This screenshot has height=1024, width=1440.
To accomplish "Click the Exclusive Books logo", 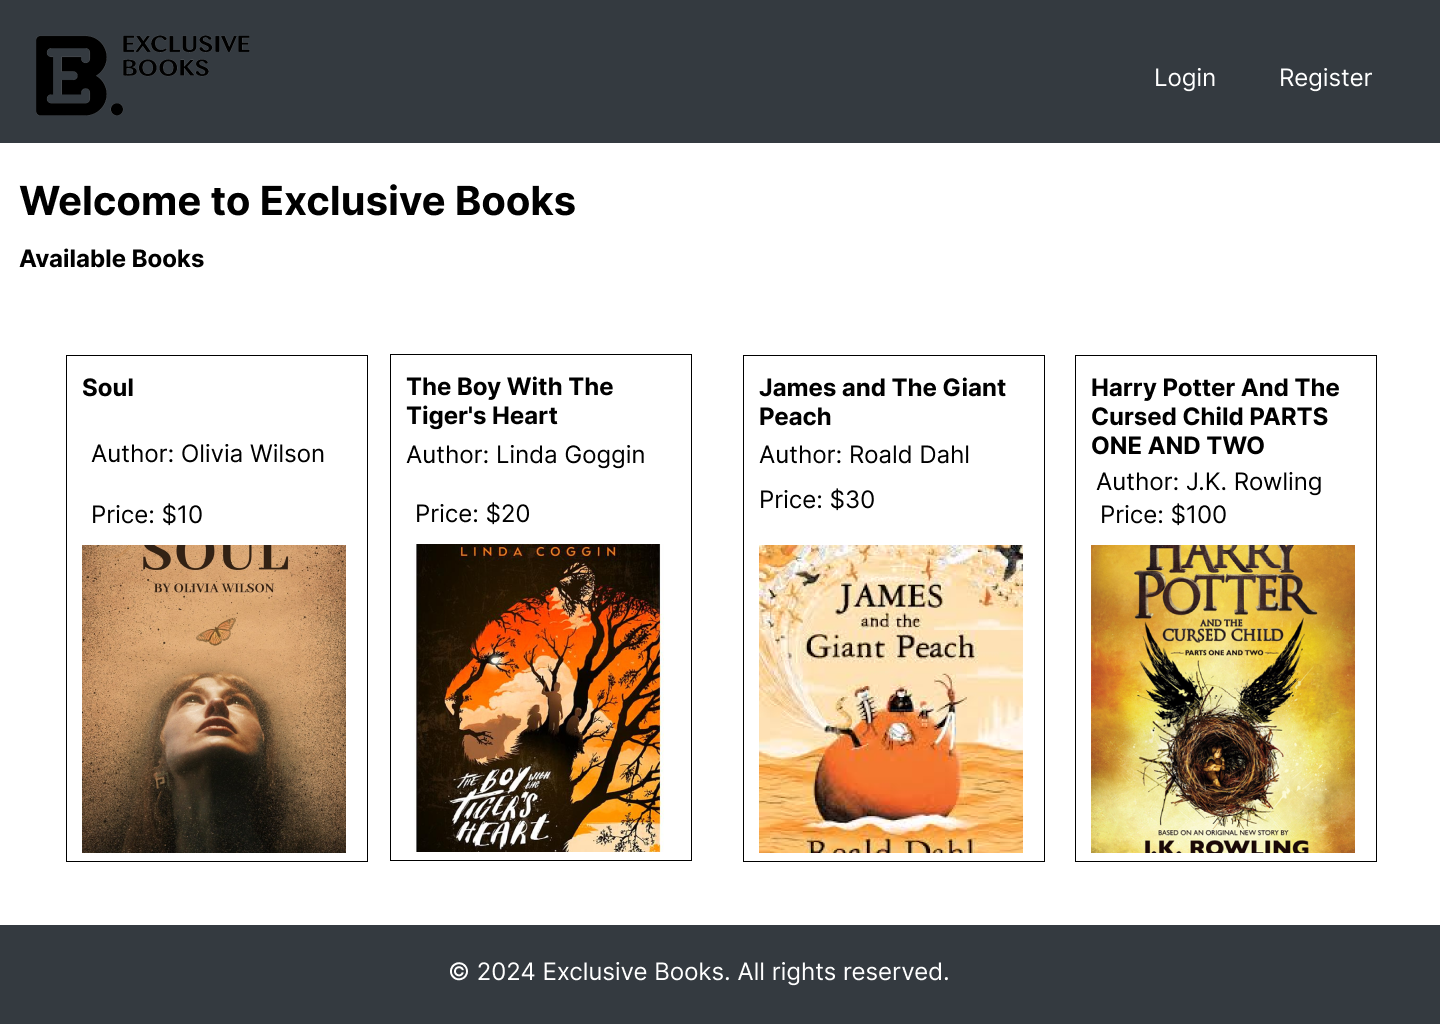I will click(142, 74).
